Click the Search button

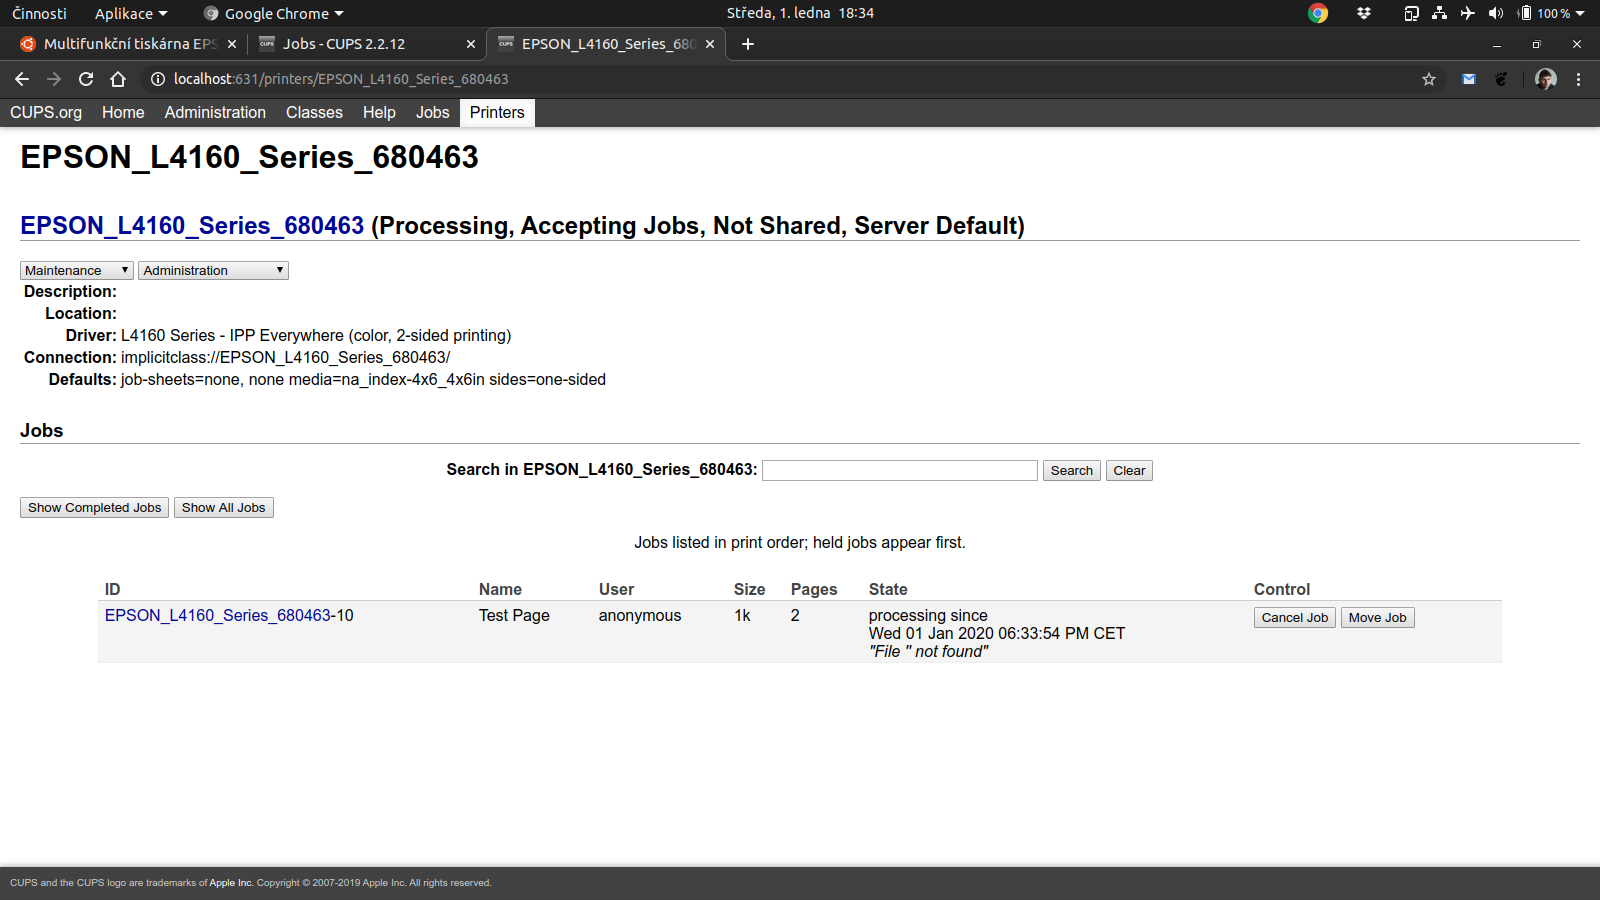(1072, 471)
